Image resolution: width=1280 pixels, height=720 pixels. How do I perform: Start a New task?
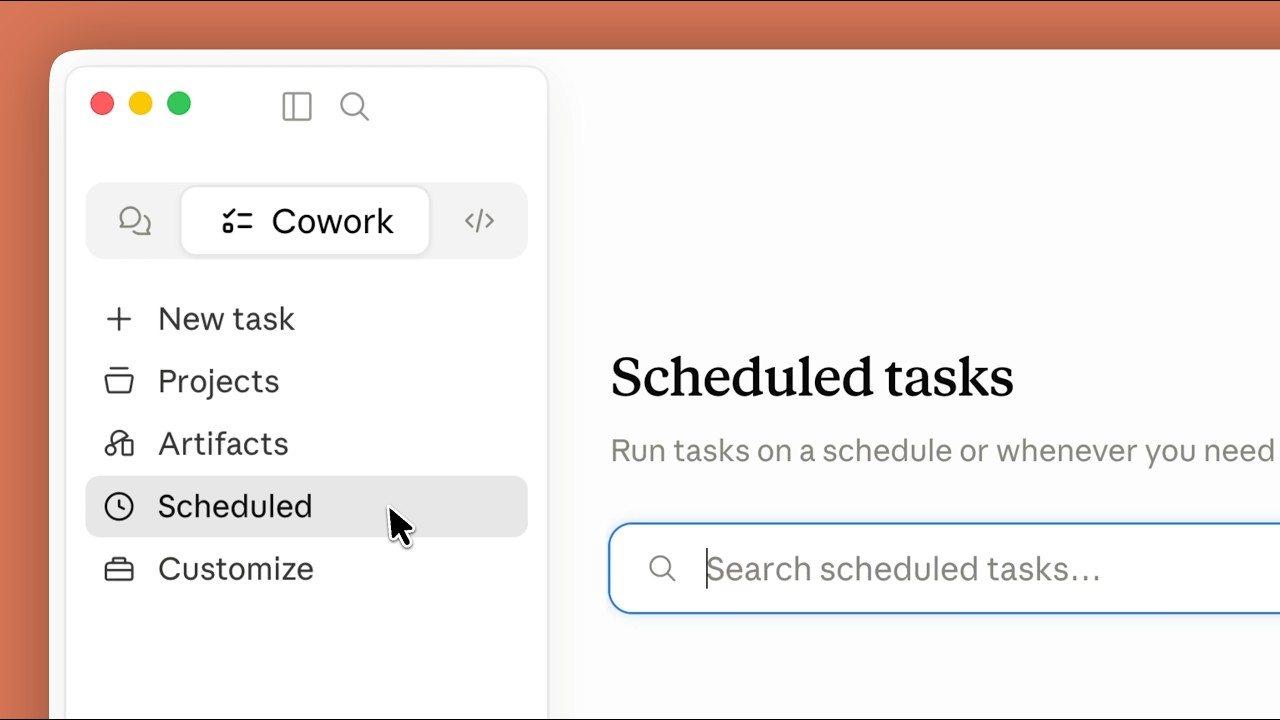(x=306, y=319)
